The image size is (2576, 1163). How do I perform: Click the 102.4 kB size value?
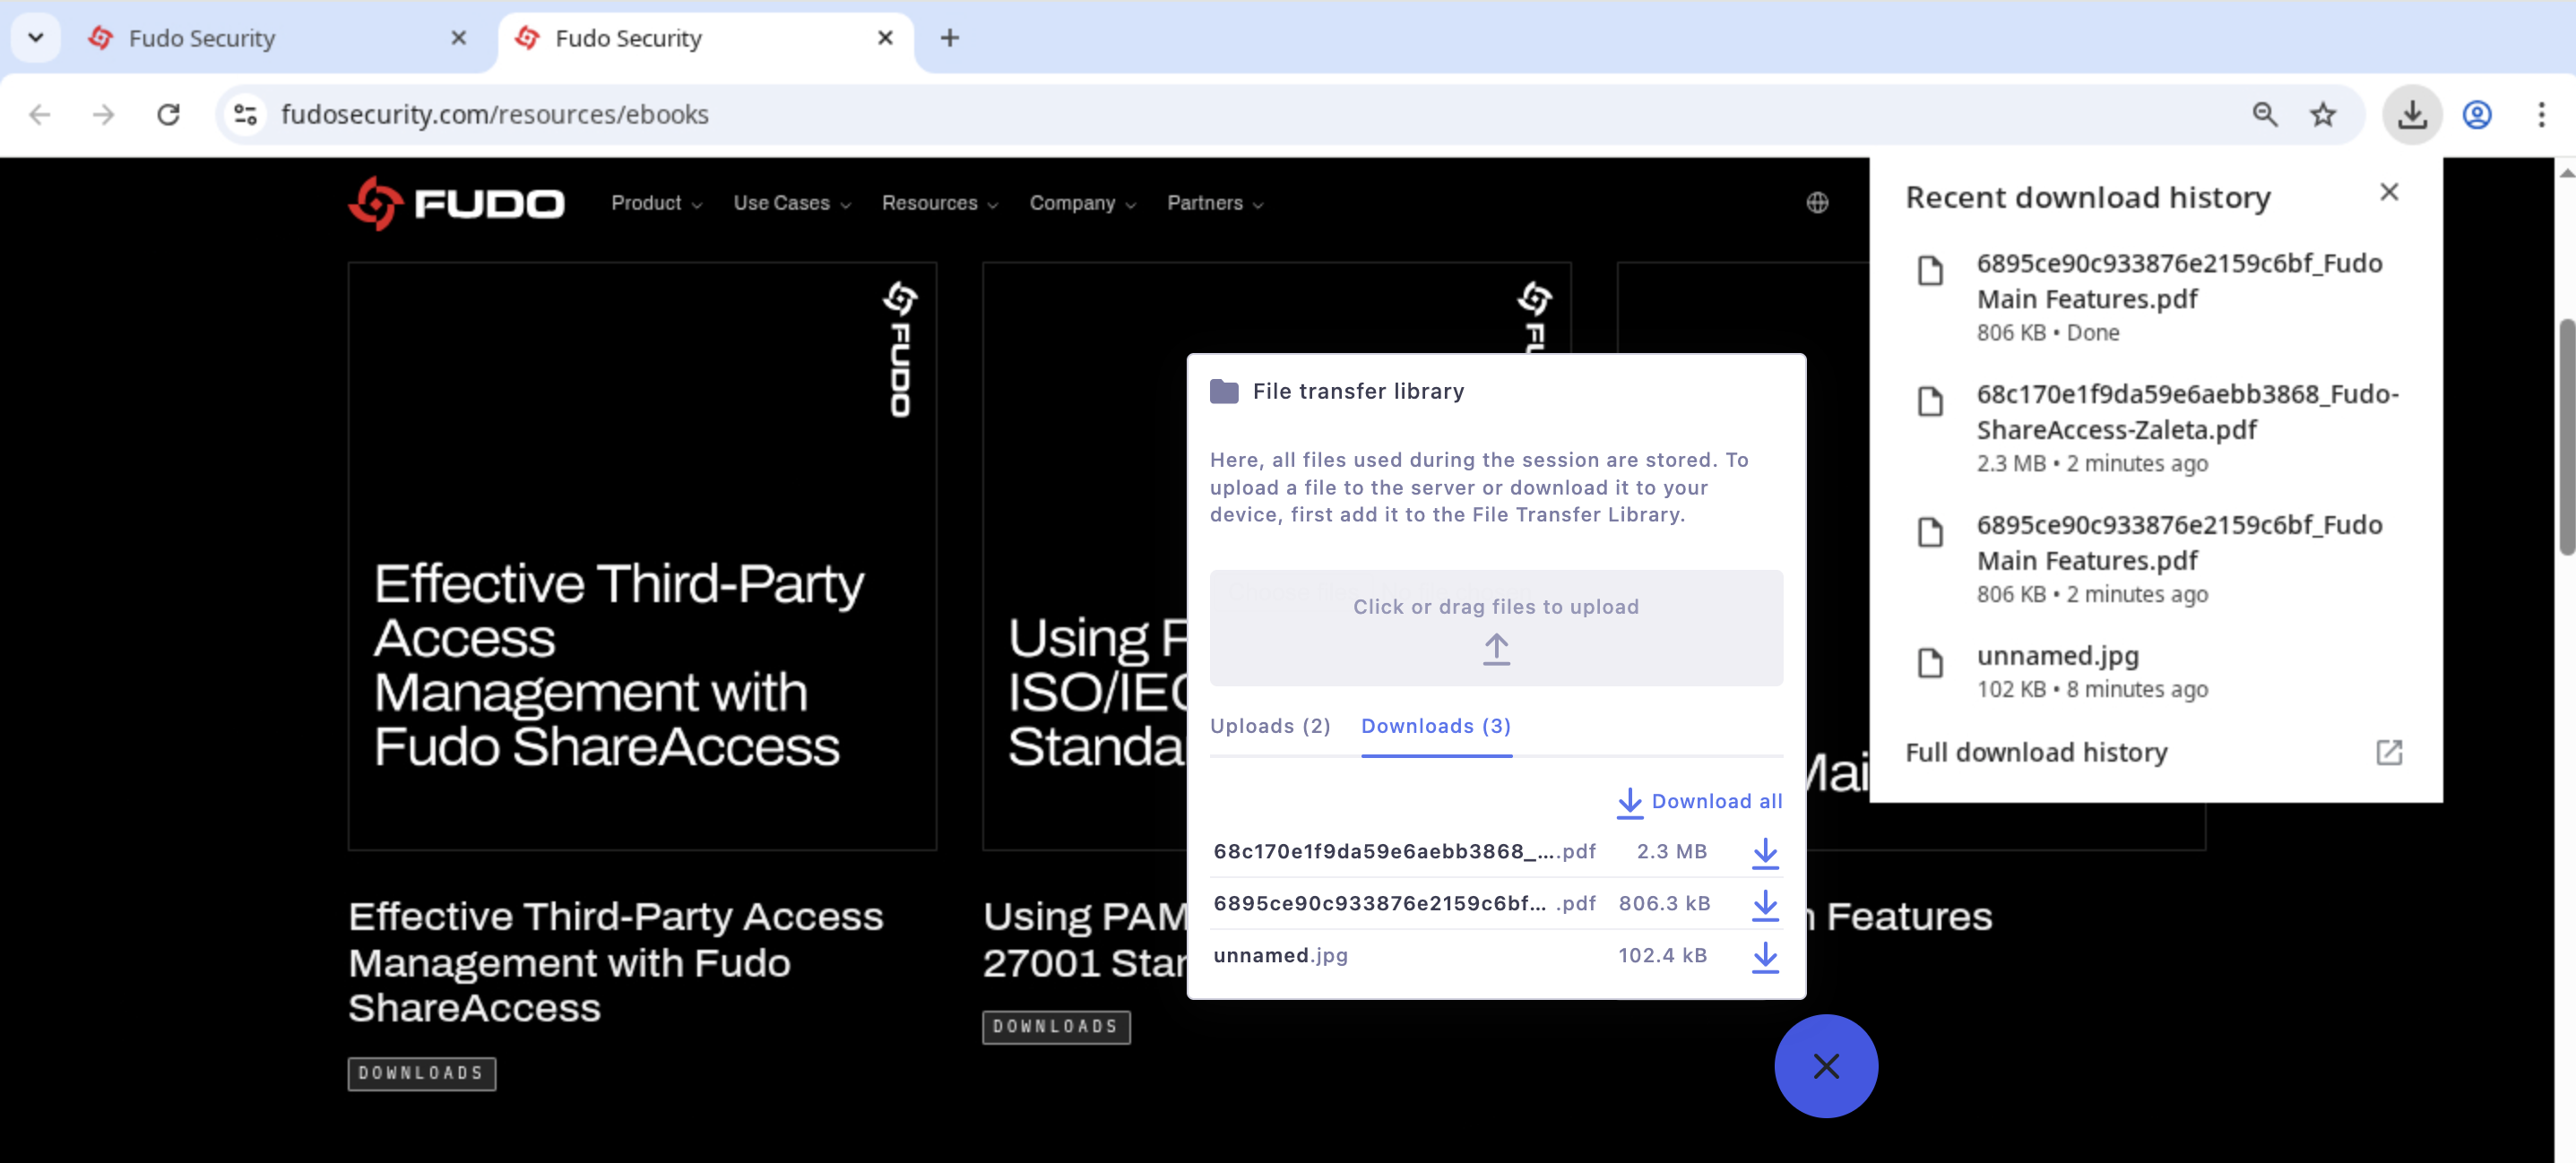tap(1662, 956)
